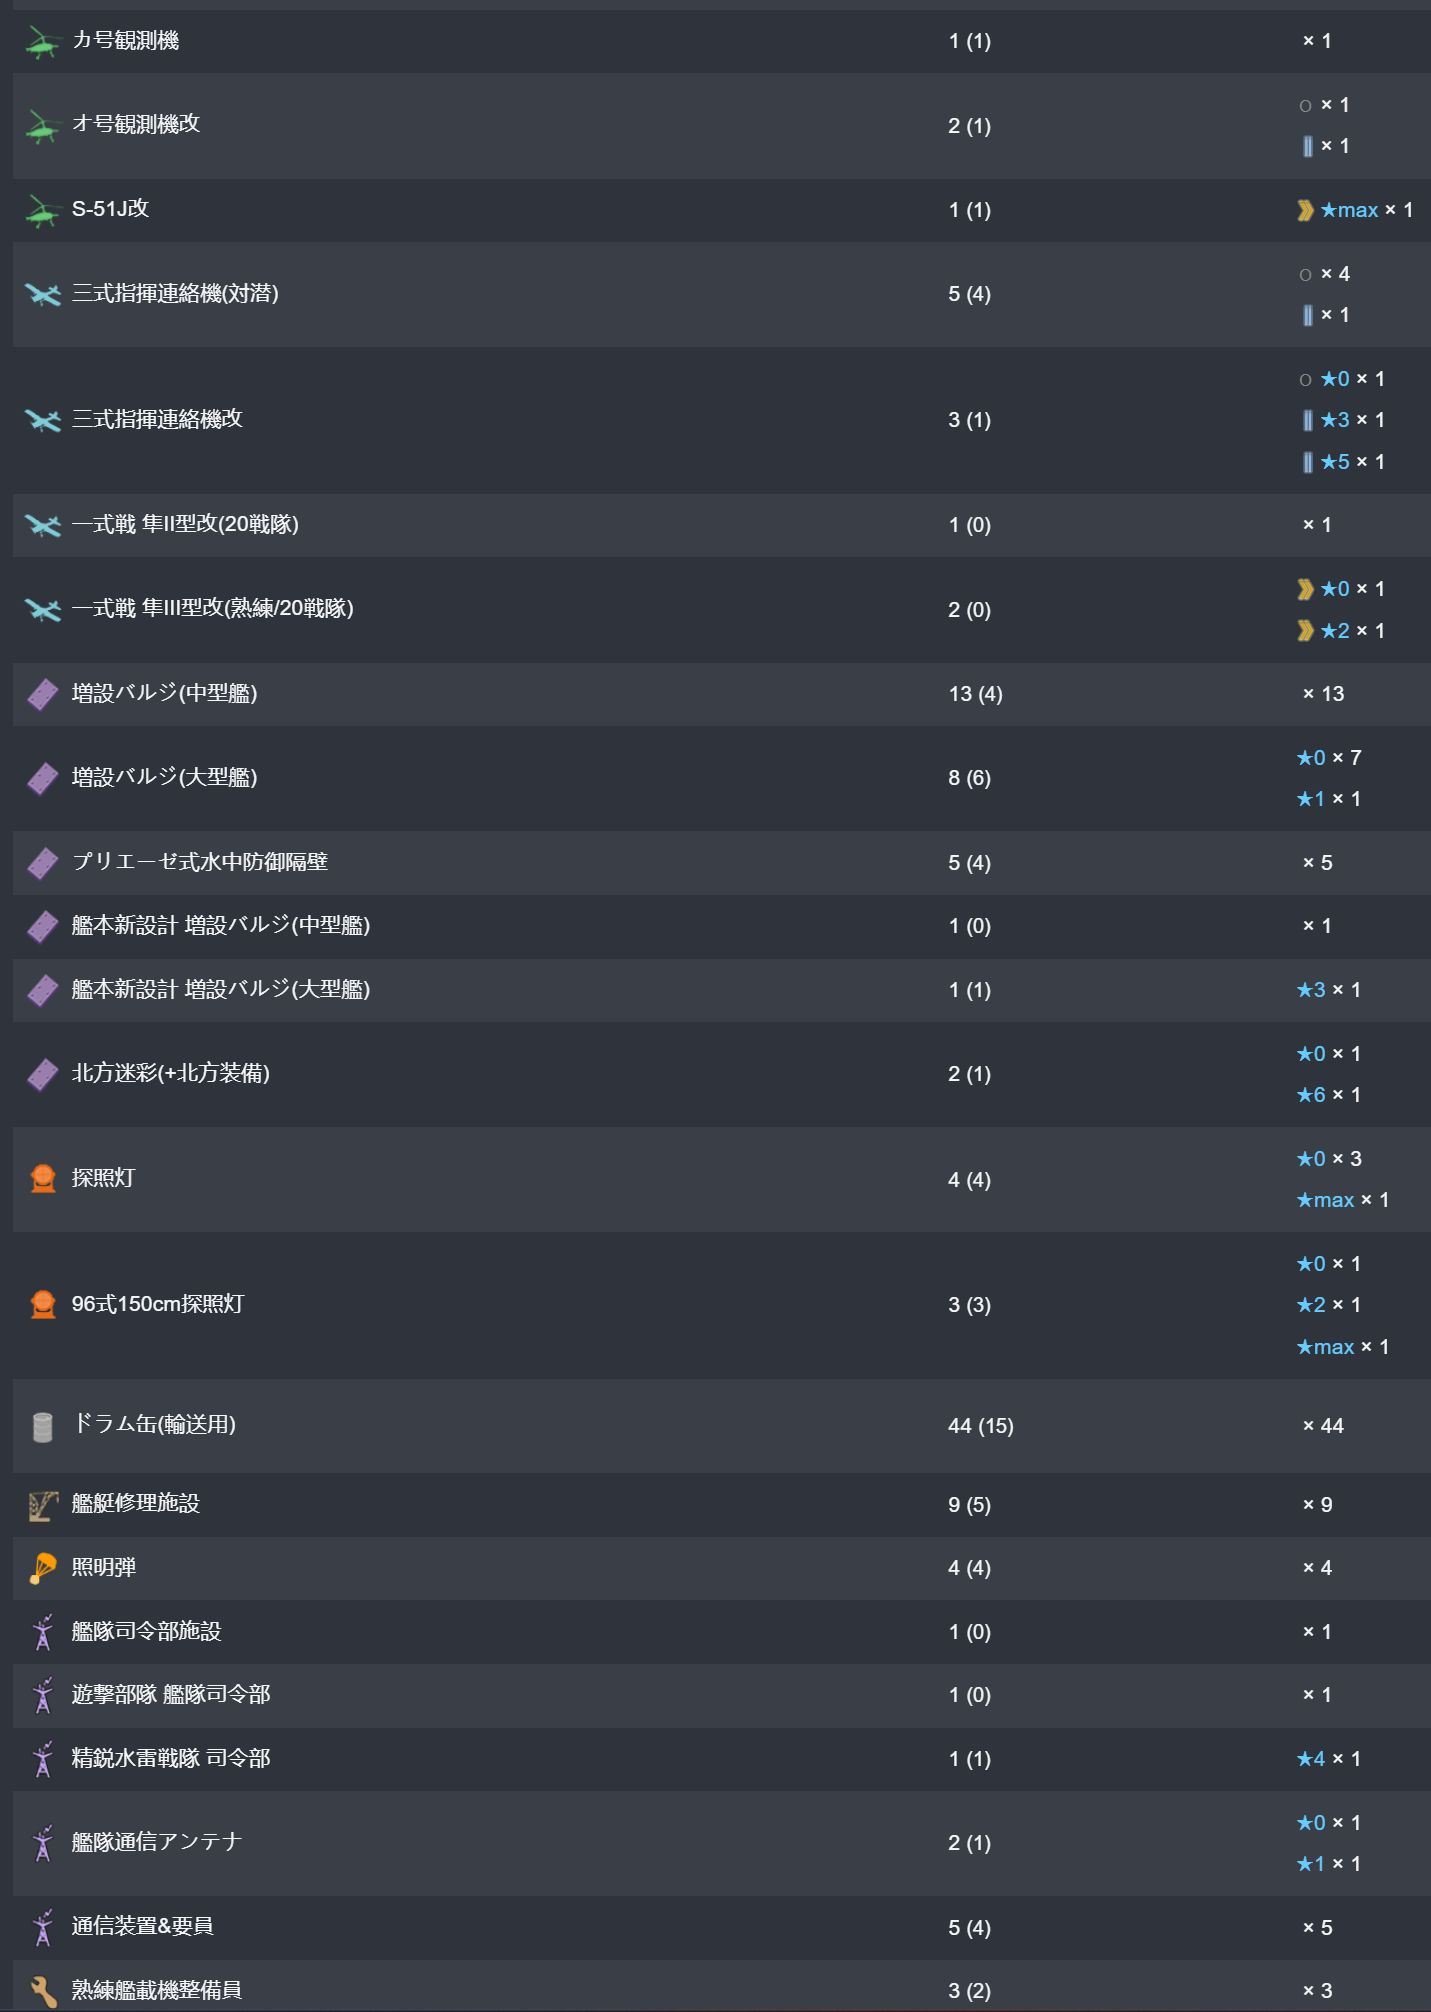Select the 通信装置&要員 item name
This screenshot has width=1431, height=2012.
[142, 1926]
